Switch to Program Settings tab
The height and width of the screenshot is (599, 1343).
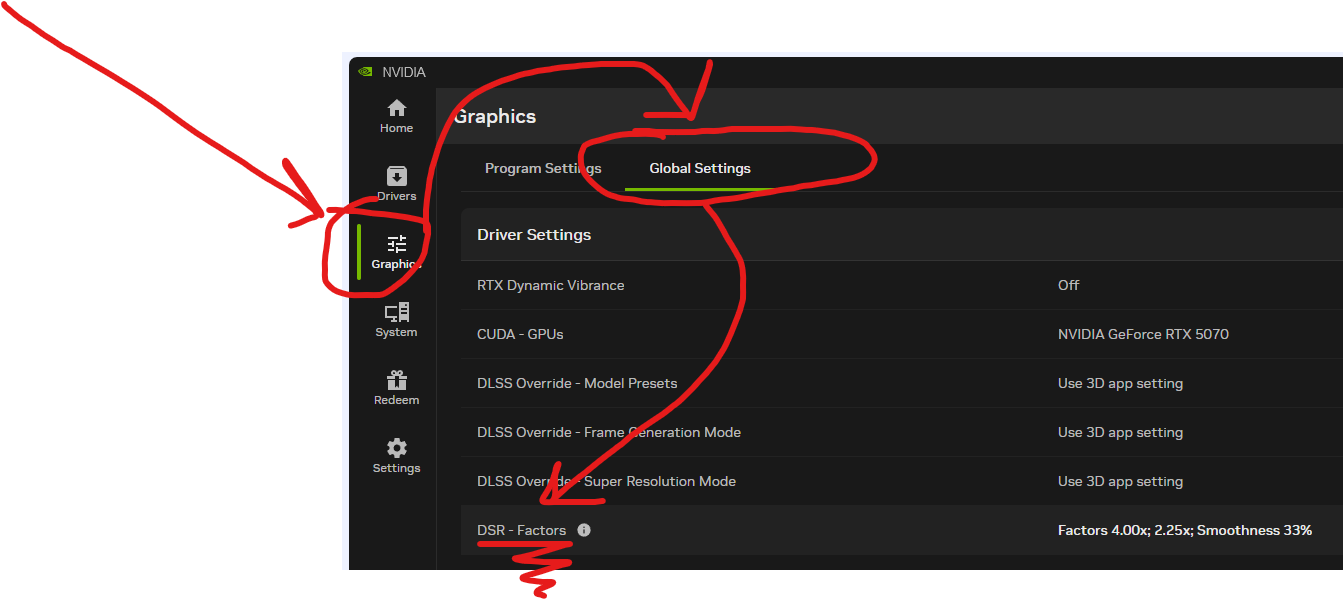coord(543,168)
